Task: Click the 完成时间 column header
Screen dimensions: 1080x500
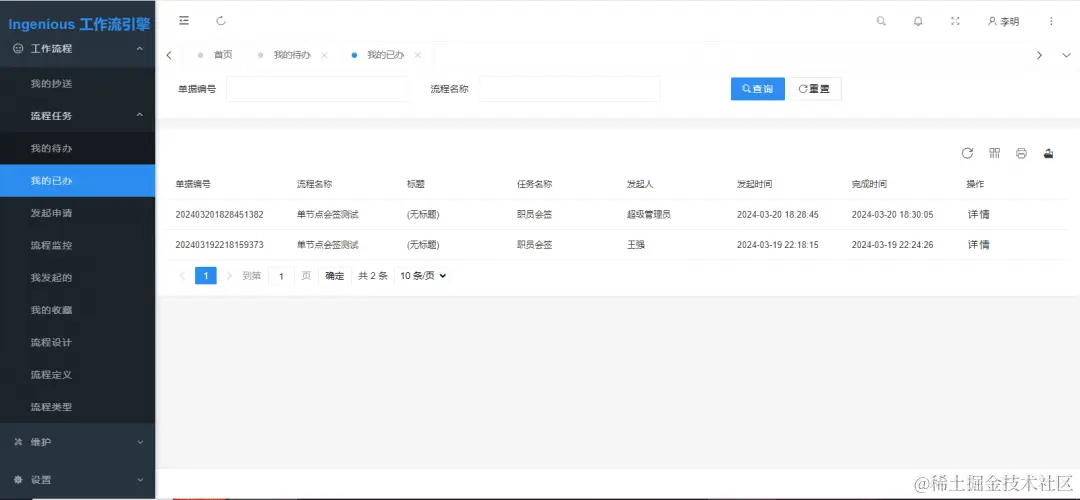Action: 869,185
